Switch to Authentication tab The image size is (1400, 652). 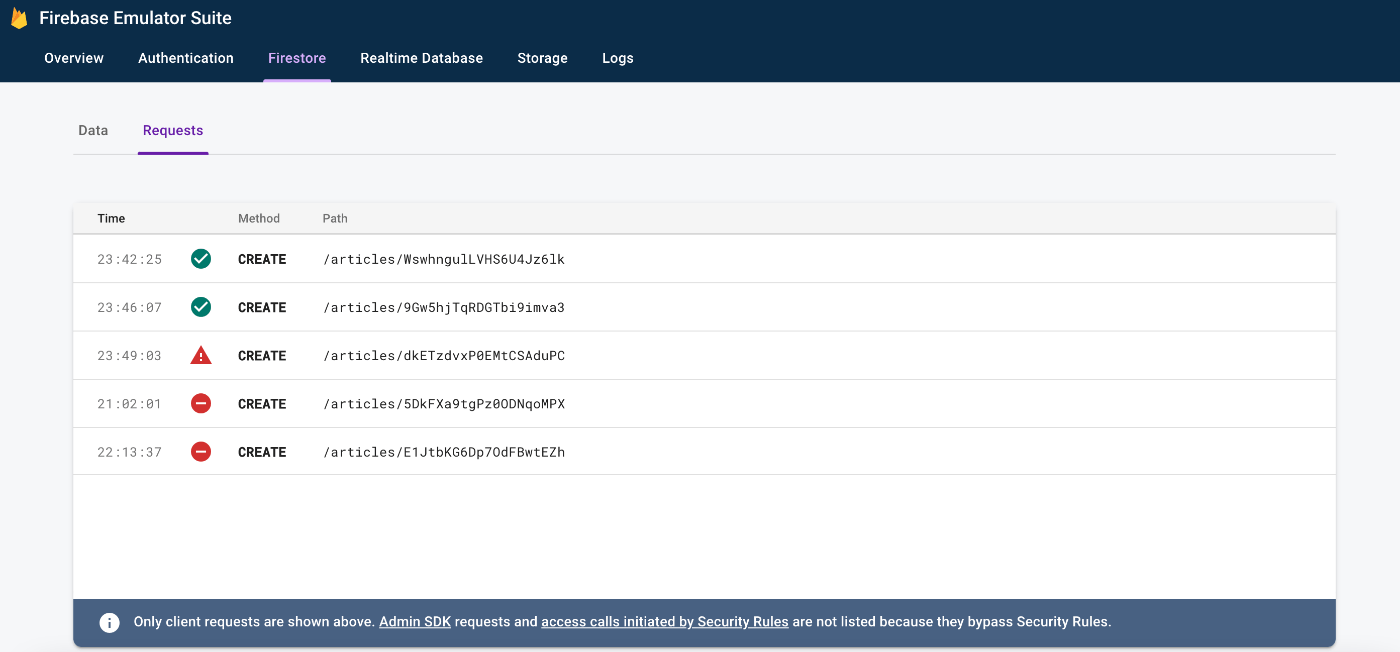[186, 58]
